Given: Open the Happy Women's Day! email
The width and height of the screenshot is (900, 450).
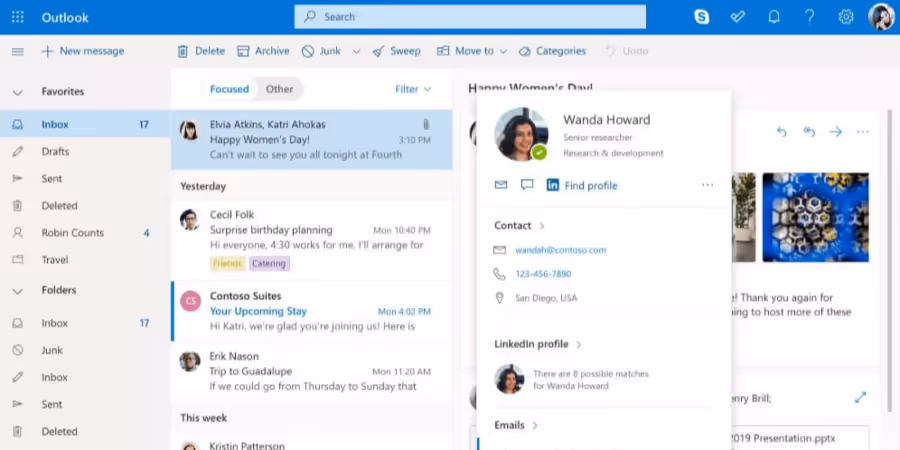Looking at the screenshot, I should (312, 139).
